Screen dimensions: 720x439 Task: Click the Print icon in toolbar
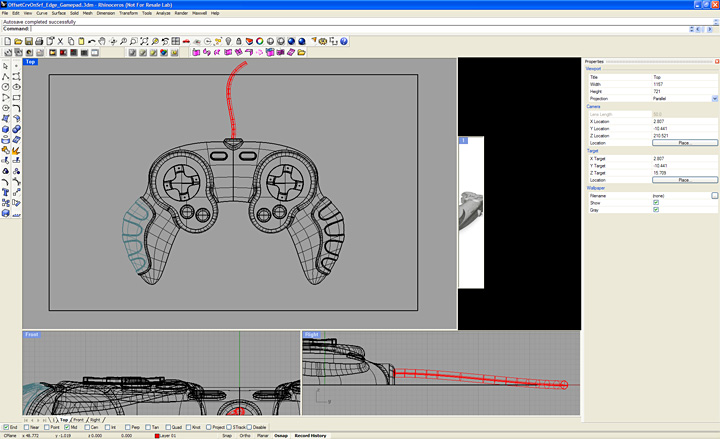click(x=38, y=41)
